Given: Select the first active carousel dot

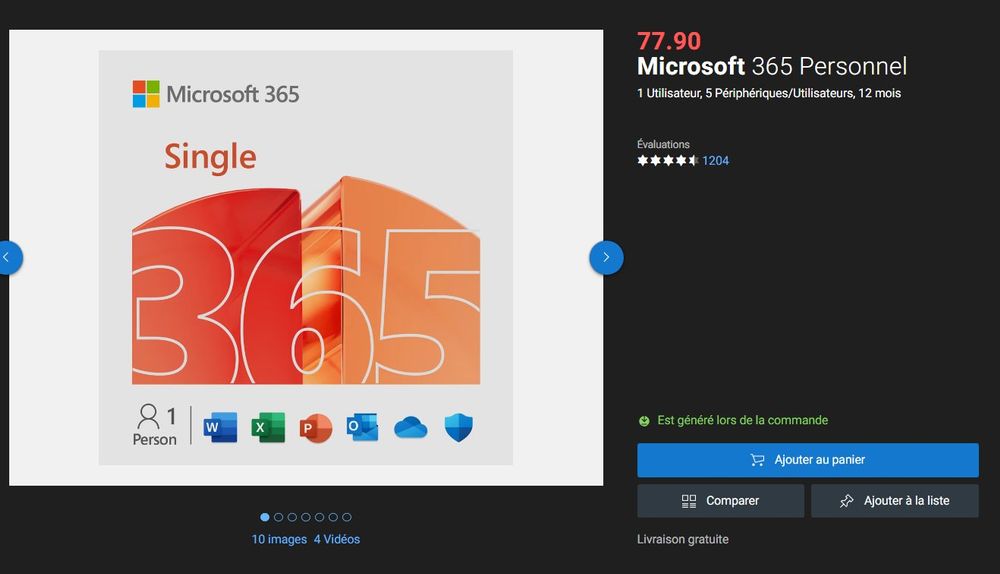Looking at the screenshot, I should 265,517.
